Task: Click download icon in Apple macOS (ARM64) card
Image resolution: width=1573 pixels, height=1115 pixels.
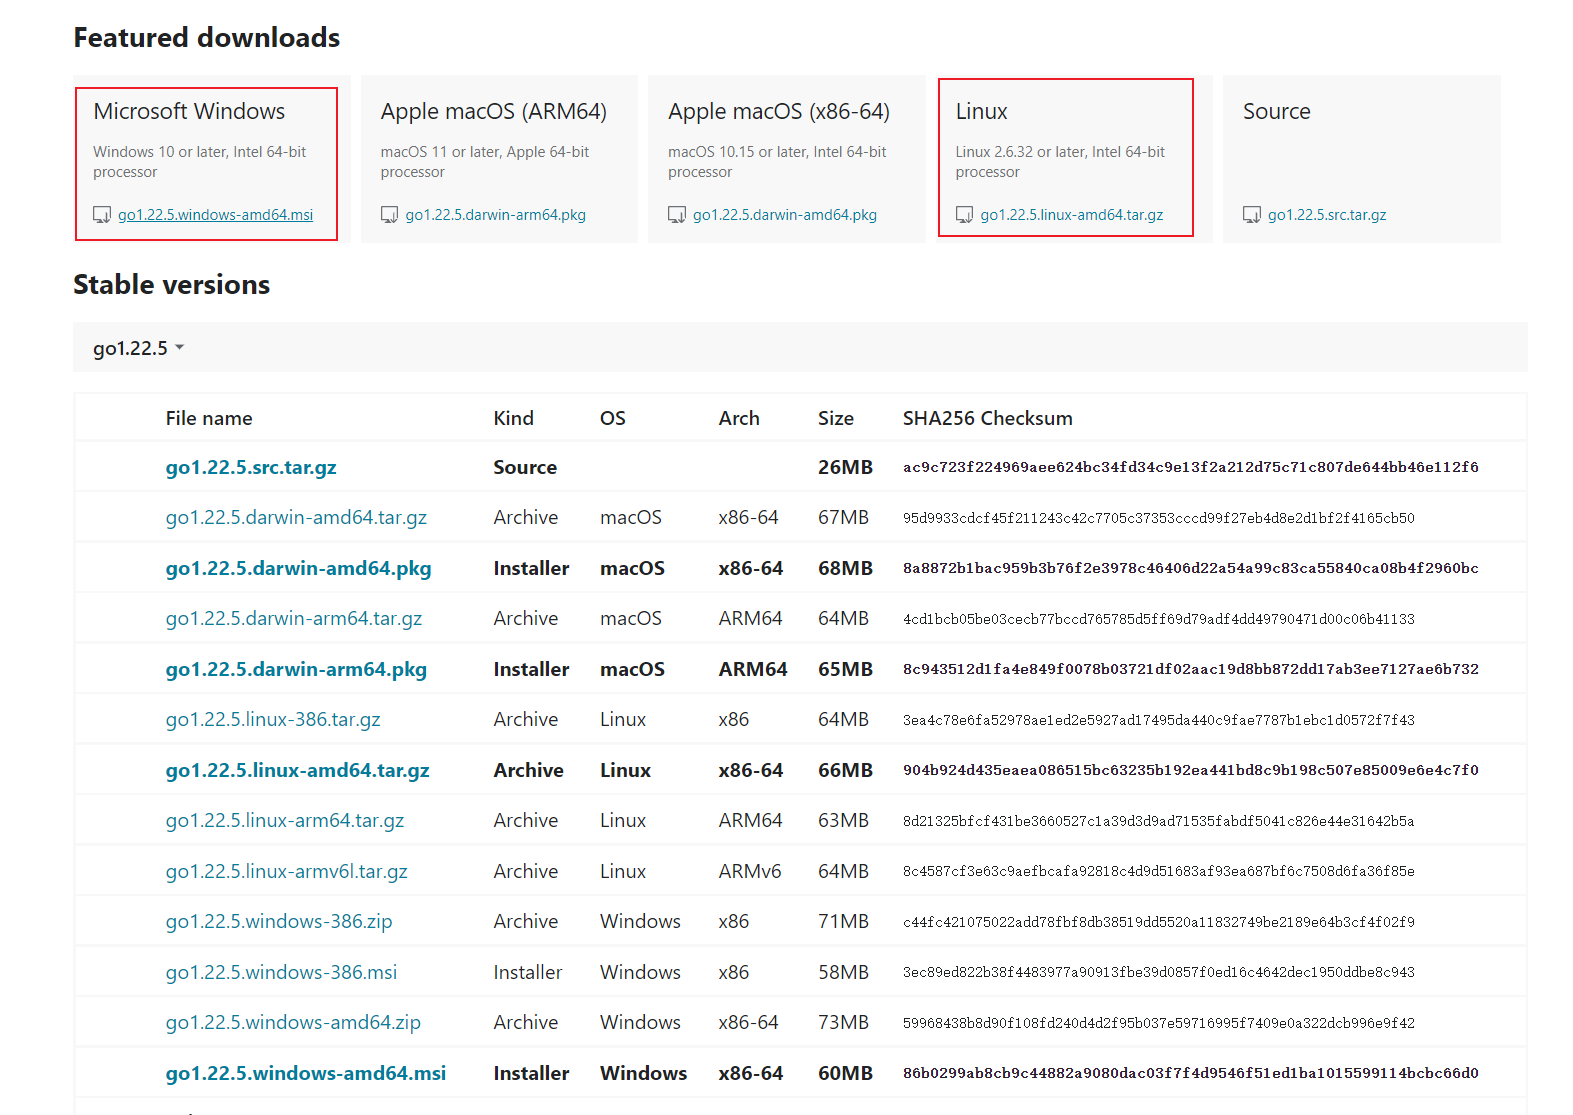Action: pyautogui.click(x=390, y=215)
